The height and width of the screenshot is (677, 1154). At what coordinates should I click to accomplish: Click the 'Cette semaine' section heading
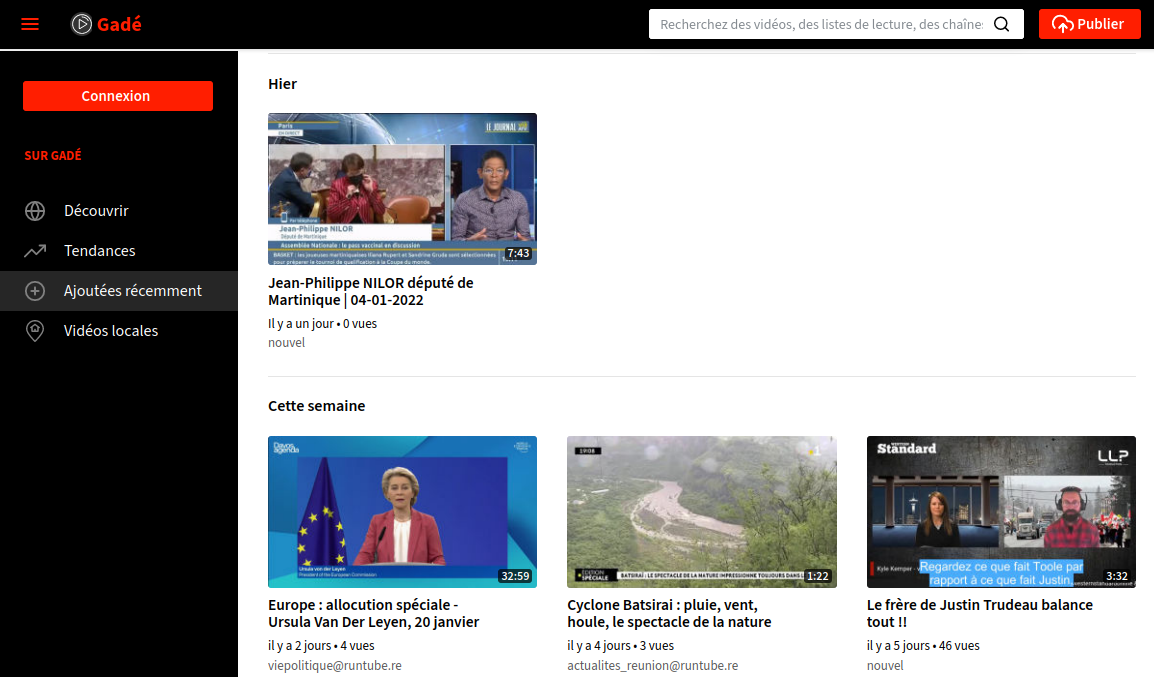316,406
